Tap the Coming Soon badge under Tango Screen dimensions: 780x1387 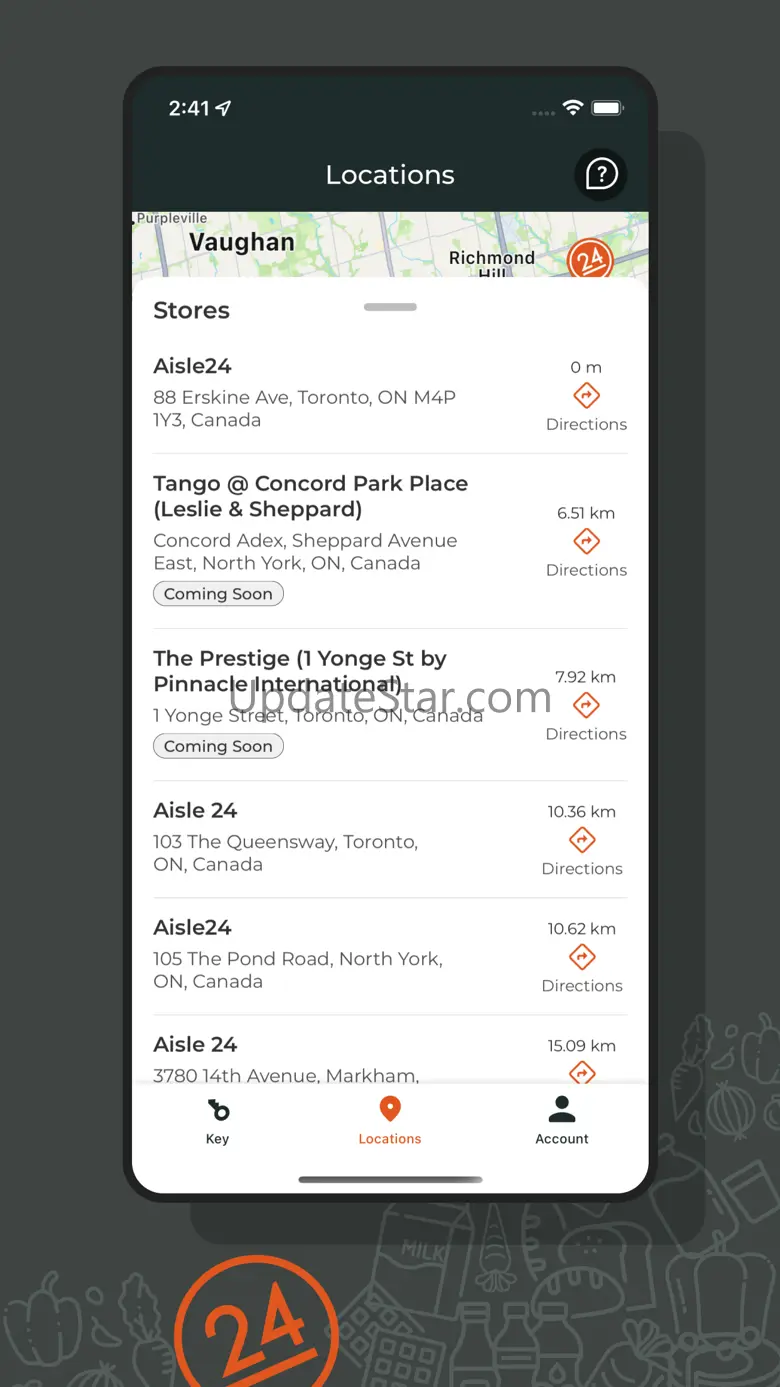[218, 594]
